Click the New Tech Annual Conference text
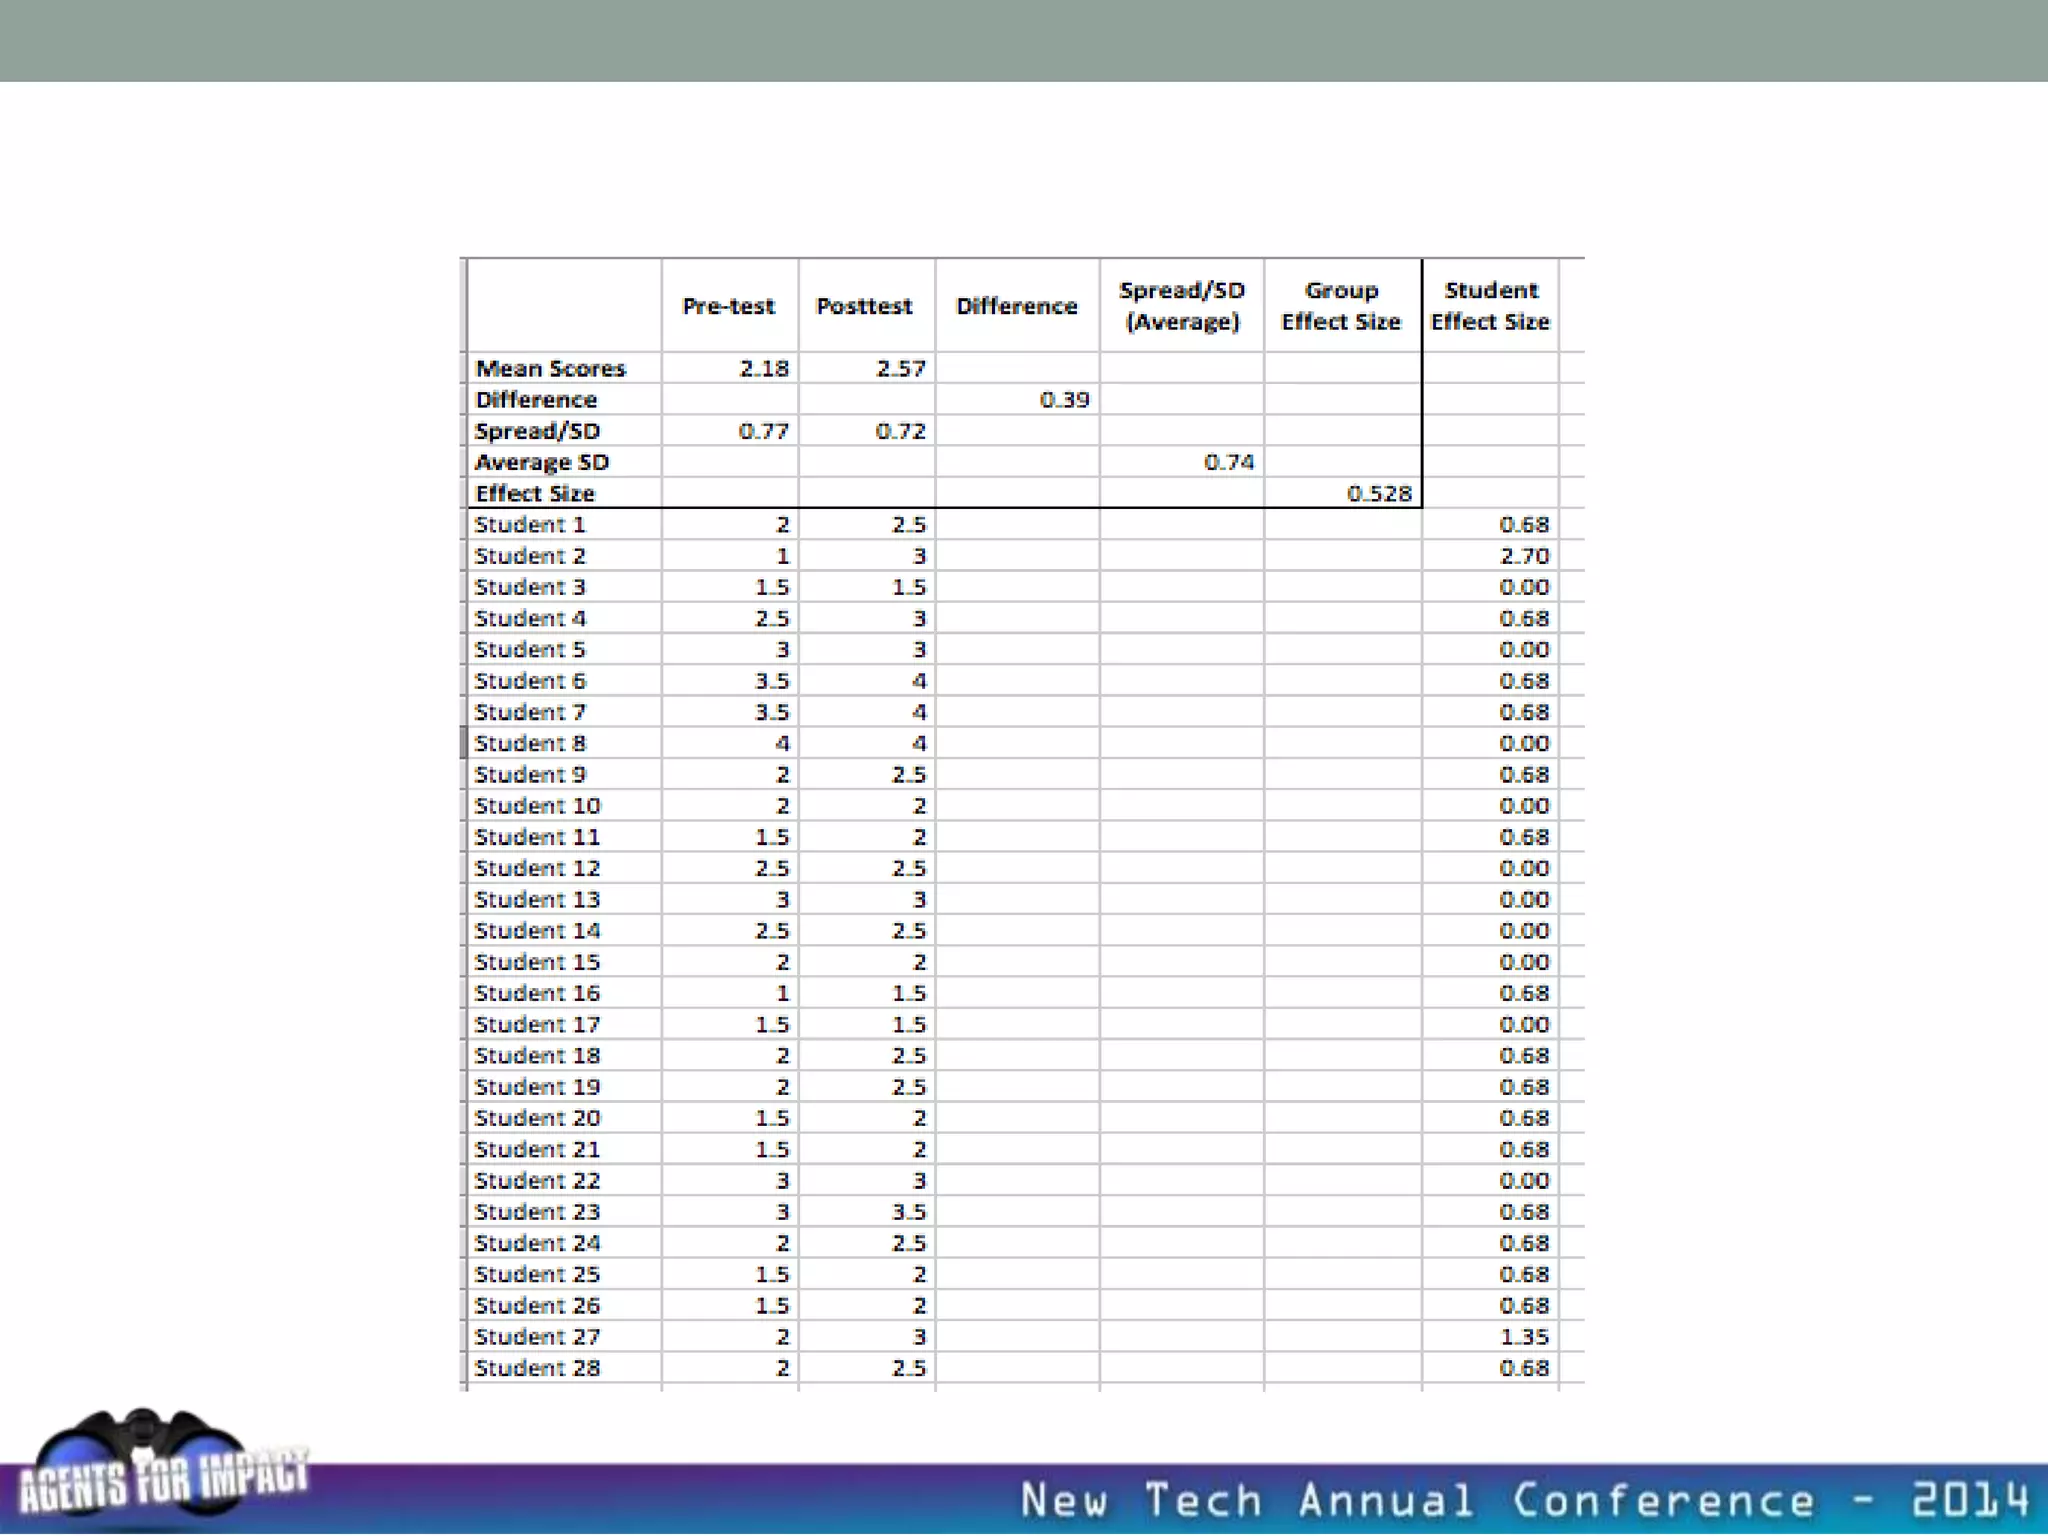 click(1524, 1501)
